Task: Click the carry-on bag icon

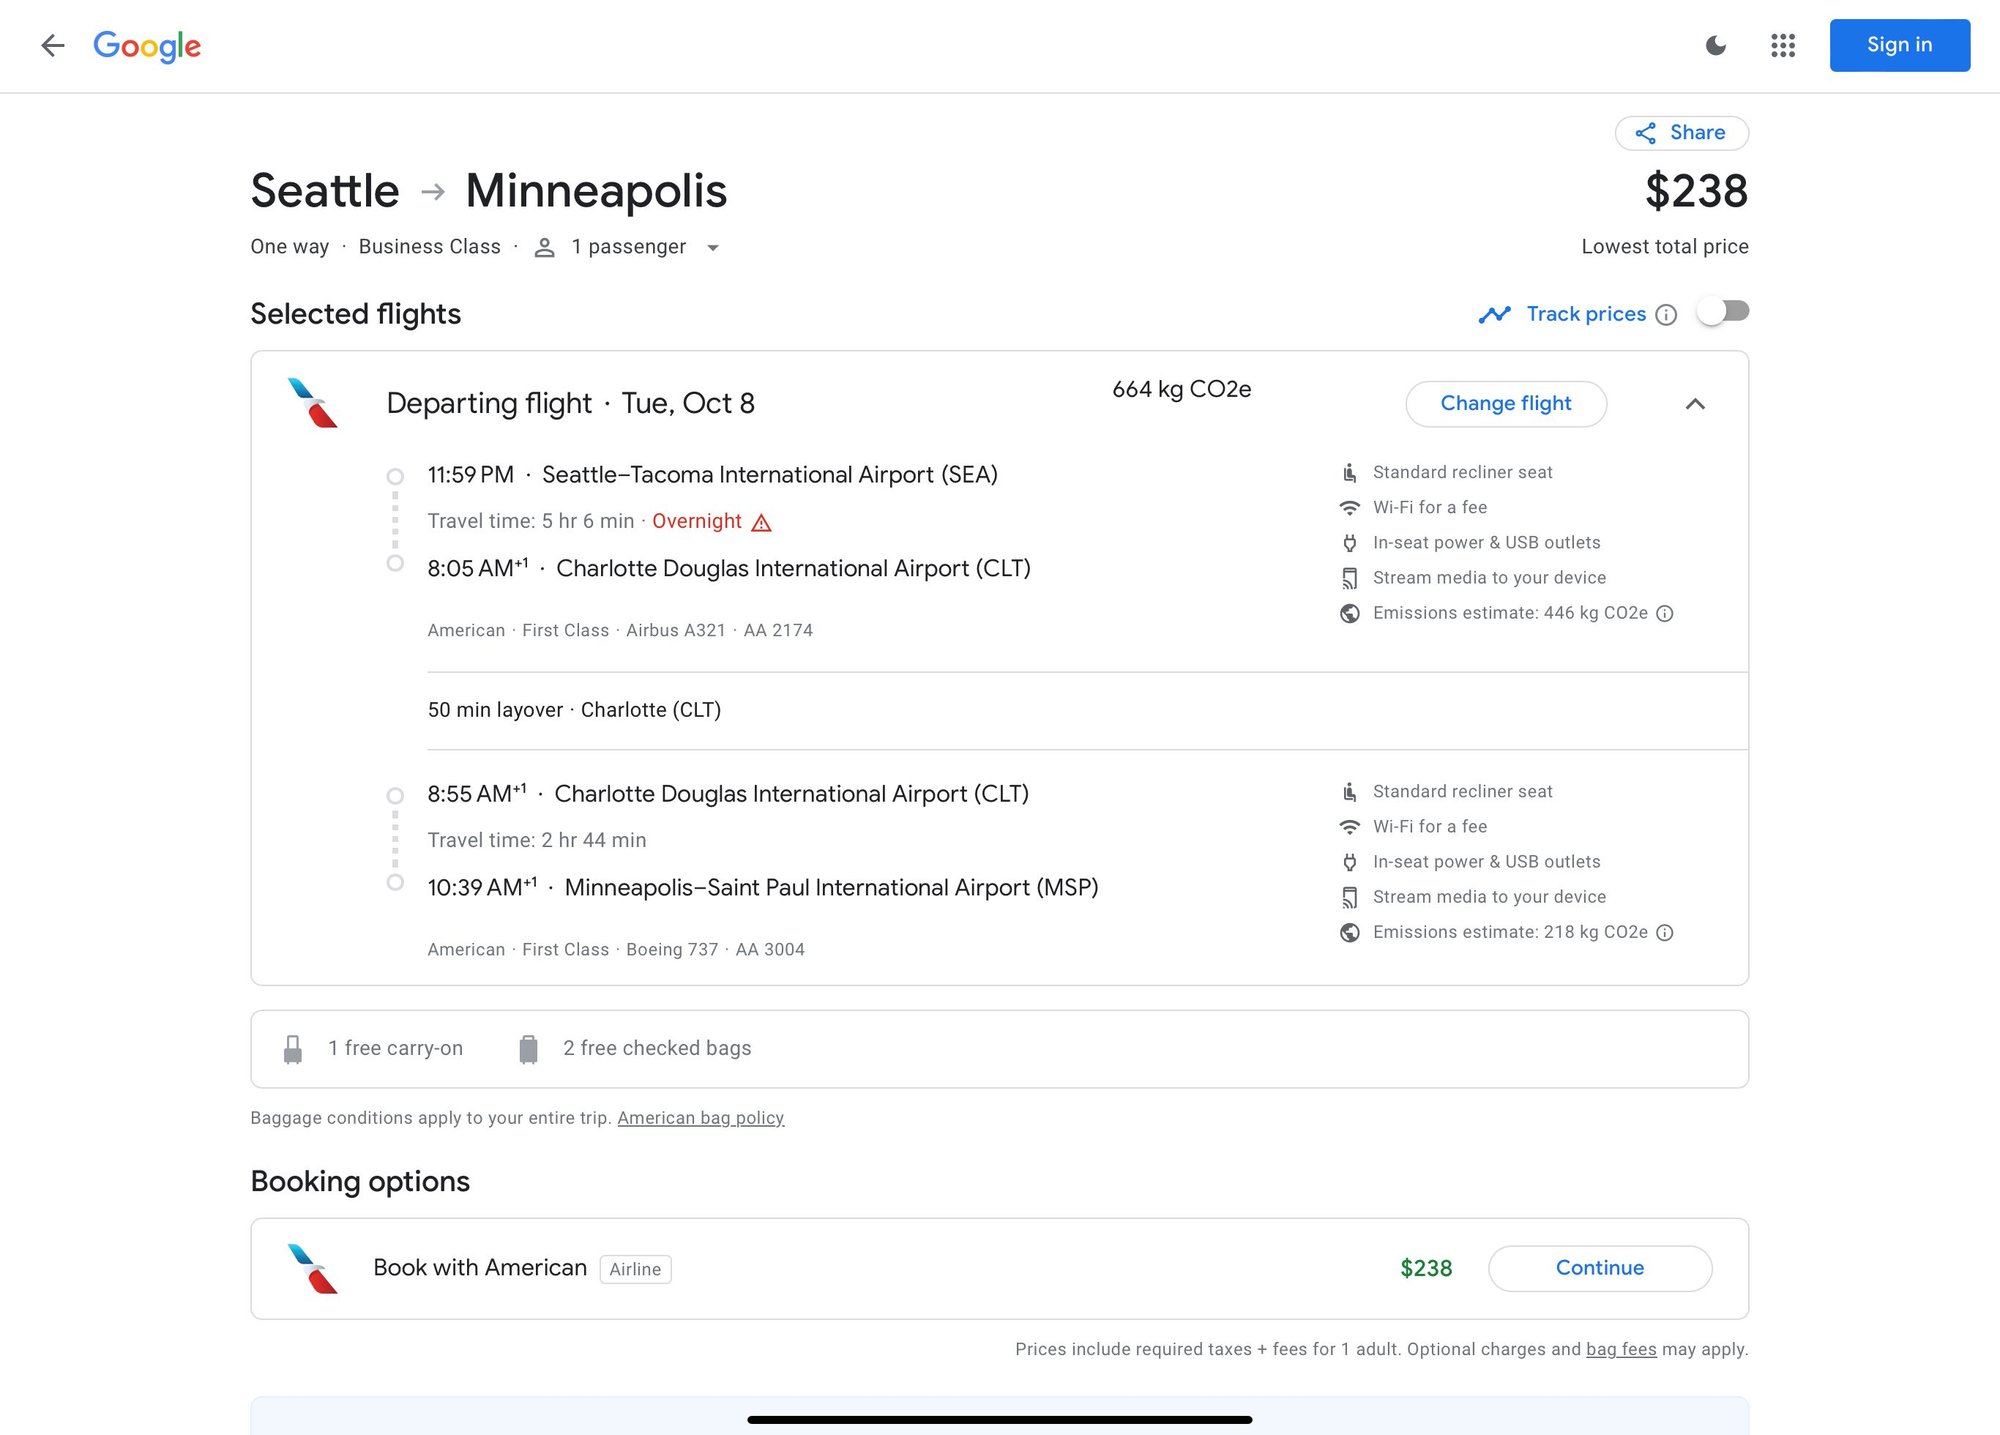Action: point(292,1048)
